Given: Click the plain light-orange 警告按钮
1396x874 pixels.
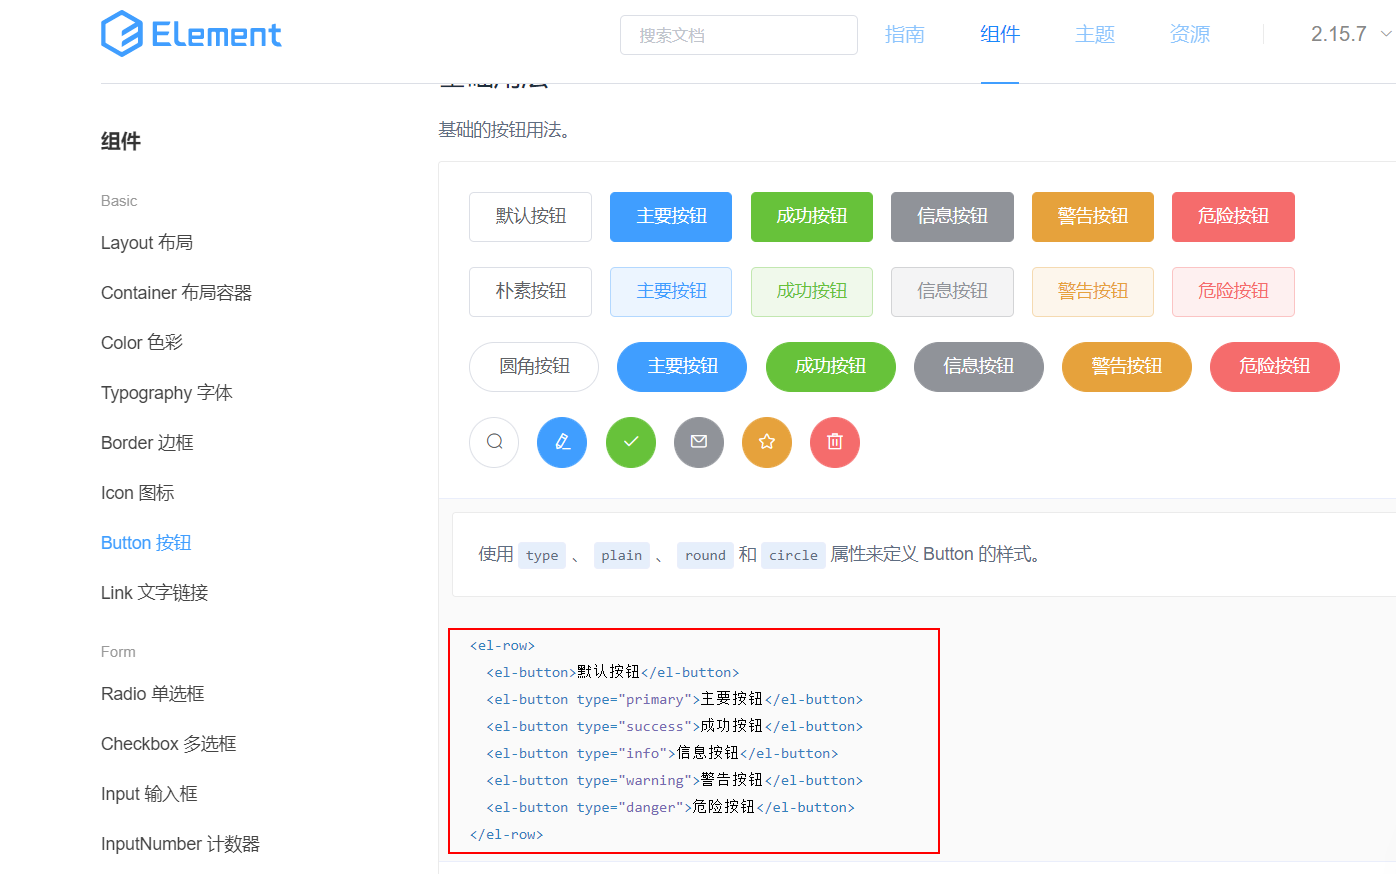Looking at the screenshot, I should click(x=1093, y=292).
